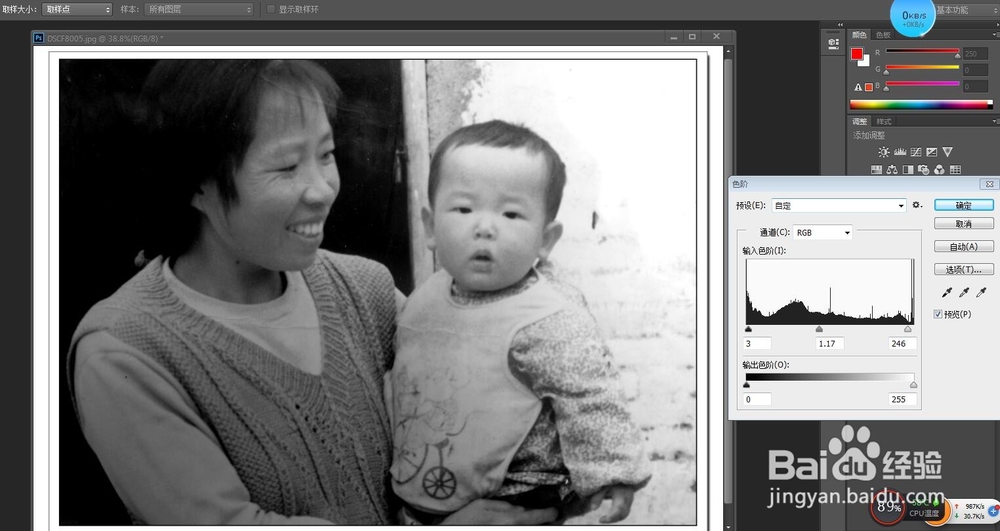Click the collapsed panel icon in the dock strip

coord(833,43)
